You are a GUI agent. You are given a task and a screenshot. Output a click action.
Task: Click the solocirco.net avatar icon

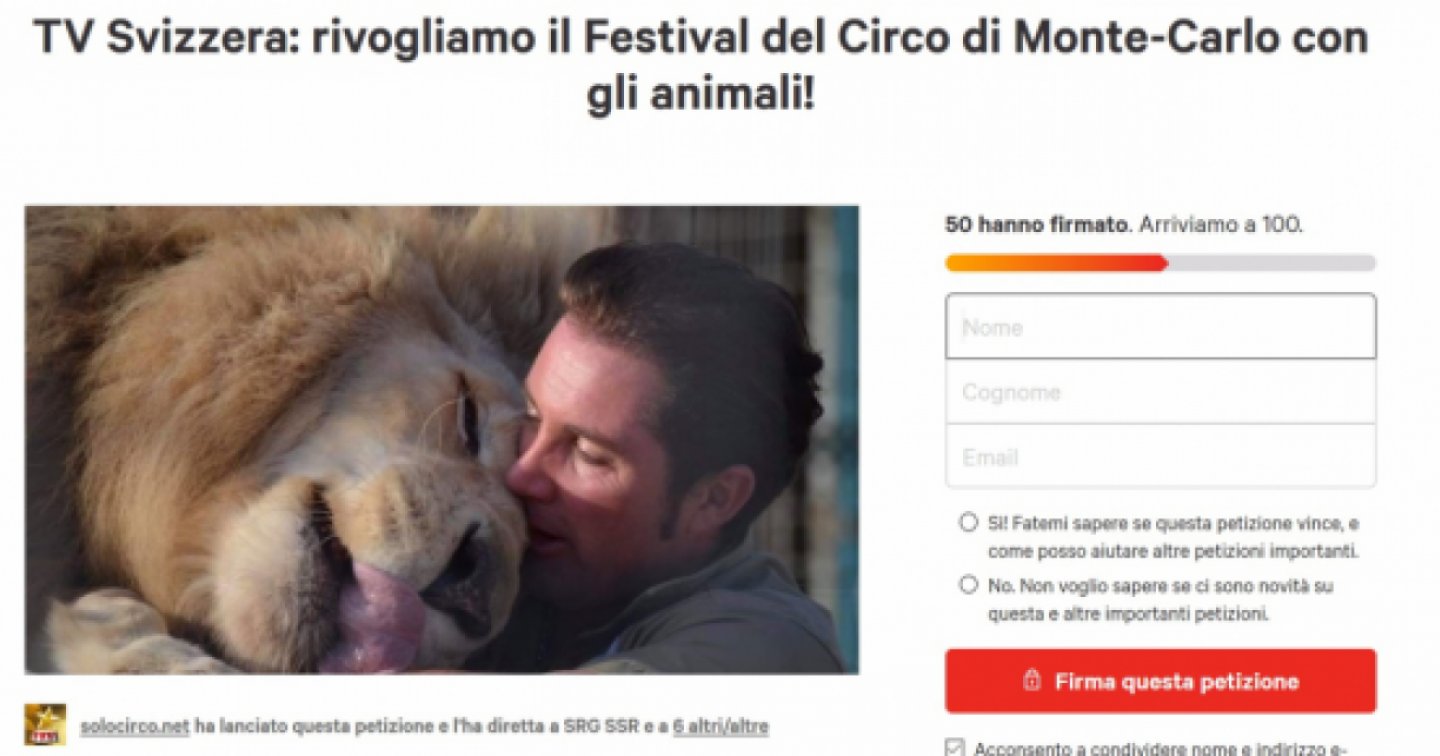pos(45,724)
